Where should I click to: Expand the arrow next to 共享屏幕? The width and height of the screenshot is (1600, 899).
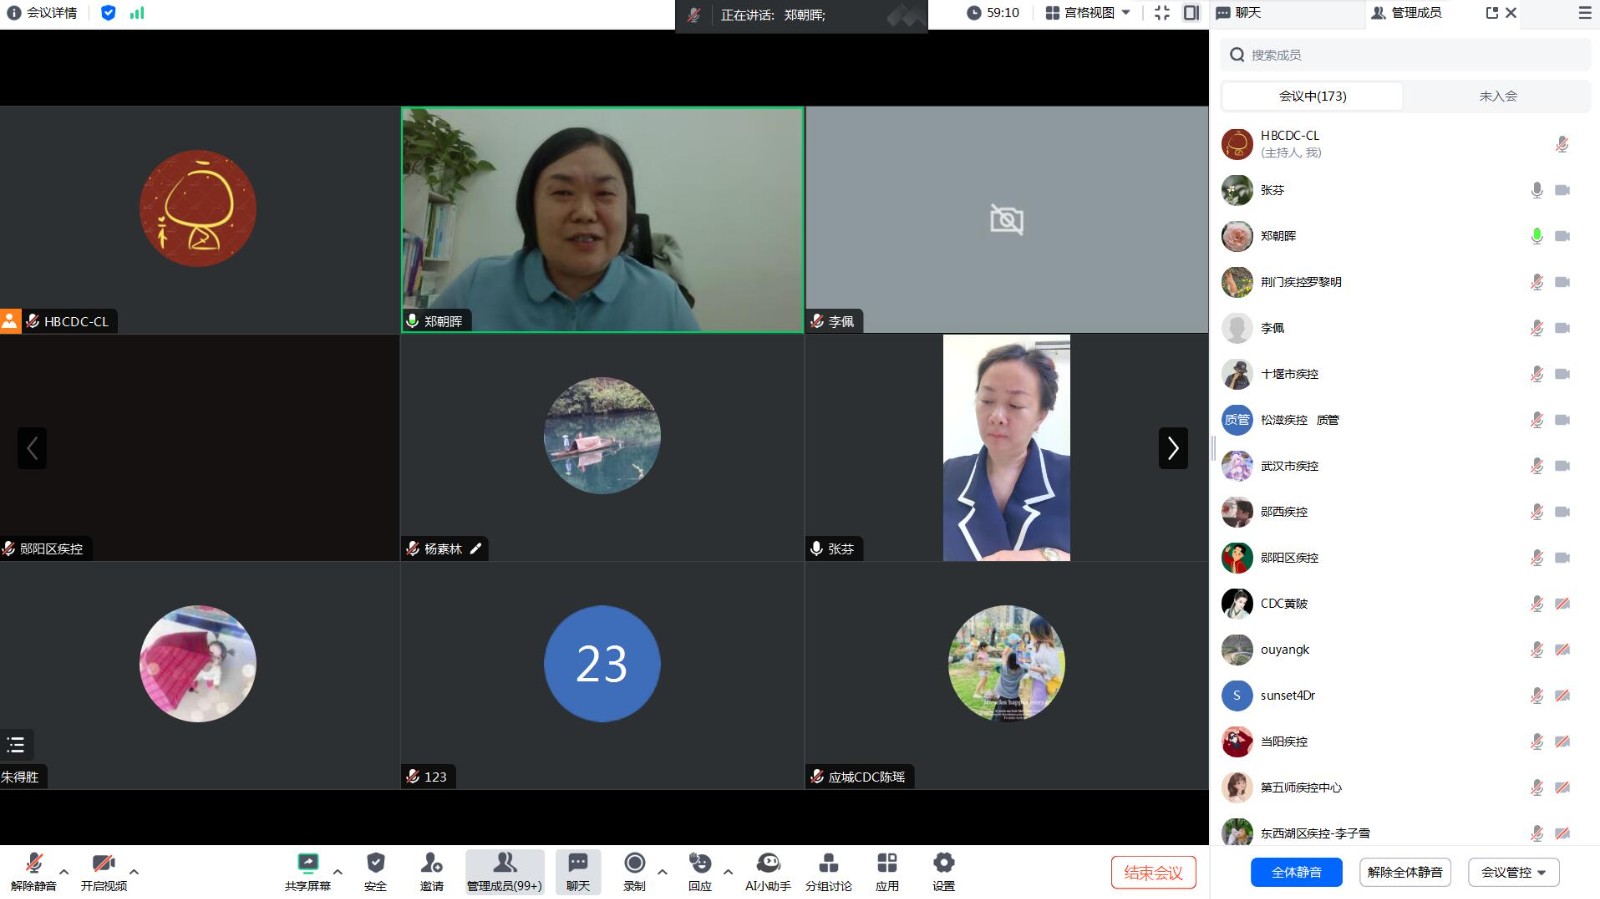point(338,872)
